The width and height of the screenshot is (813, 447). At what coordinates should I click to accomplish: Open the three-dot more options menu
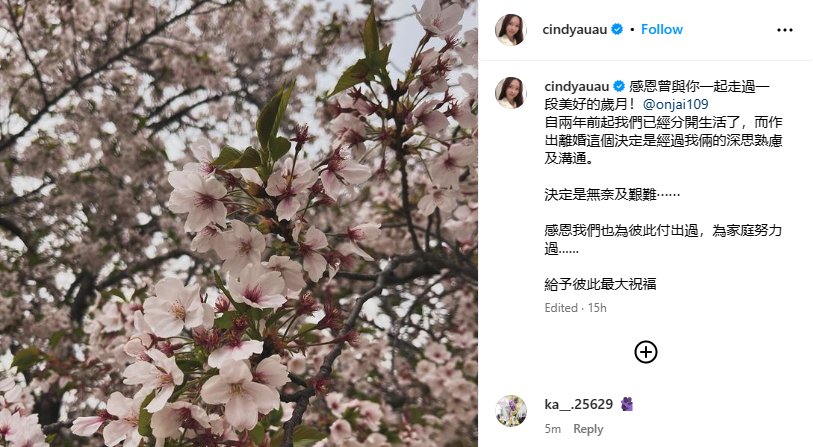coord(784,30)
